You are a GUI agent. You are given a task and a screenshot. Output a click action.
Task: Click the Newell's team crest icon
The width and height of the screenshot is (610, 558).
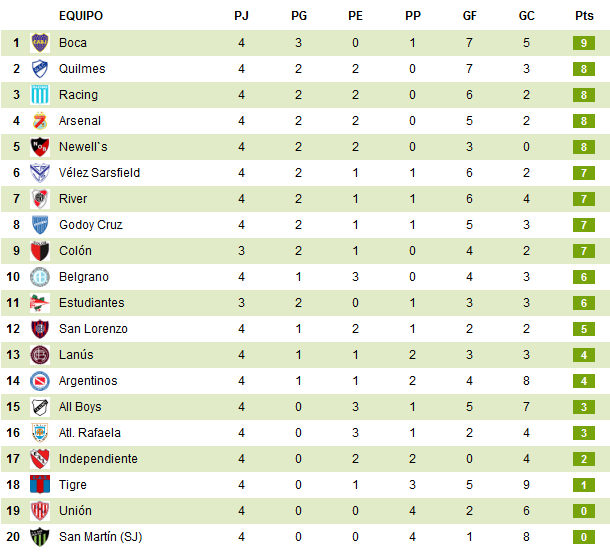point(40,147)
